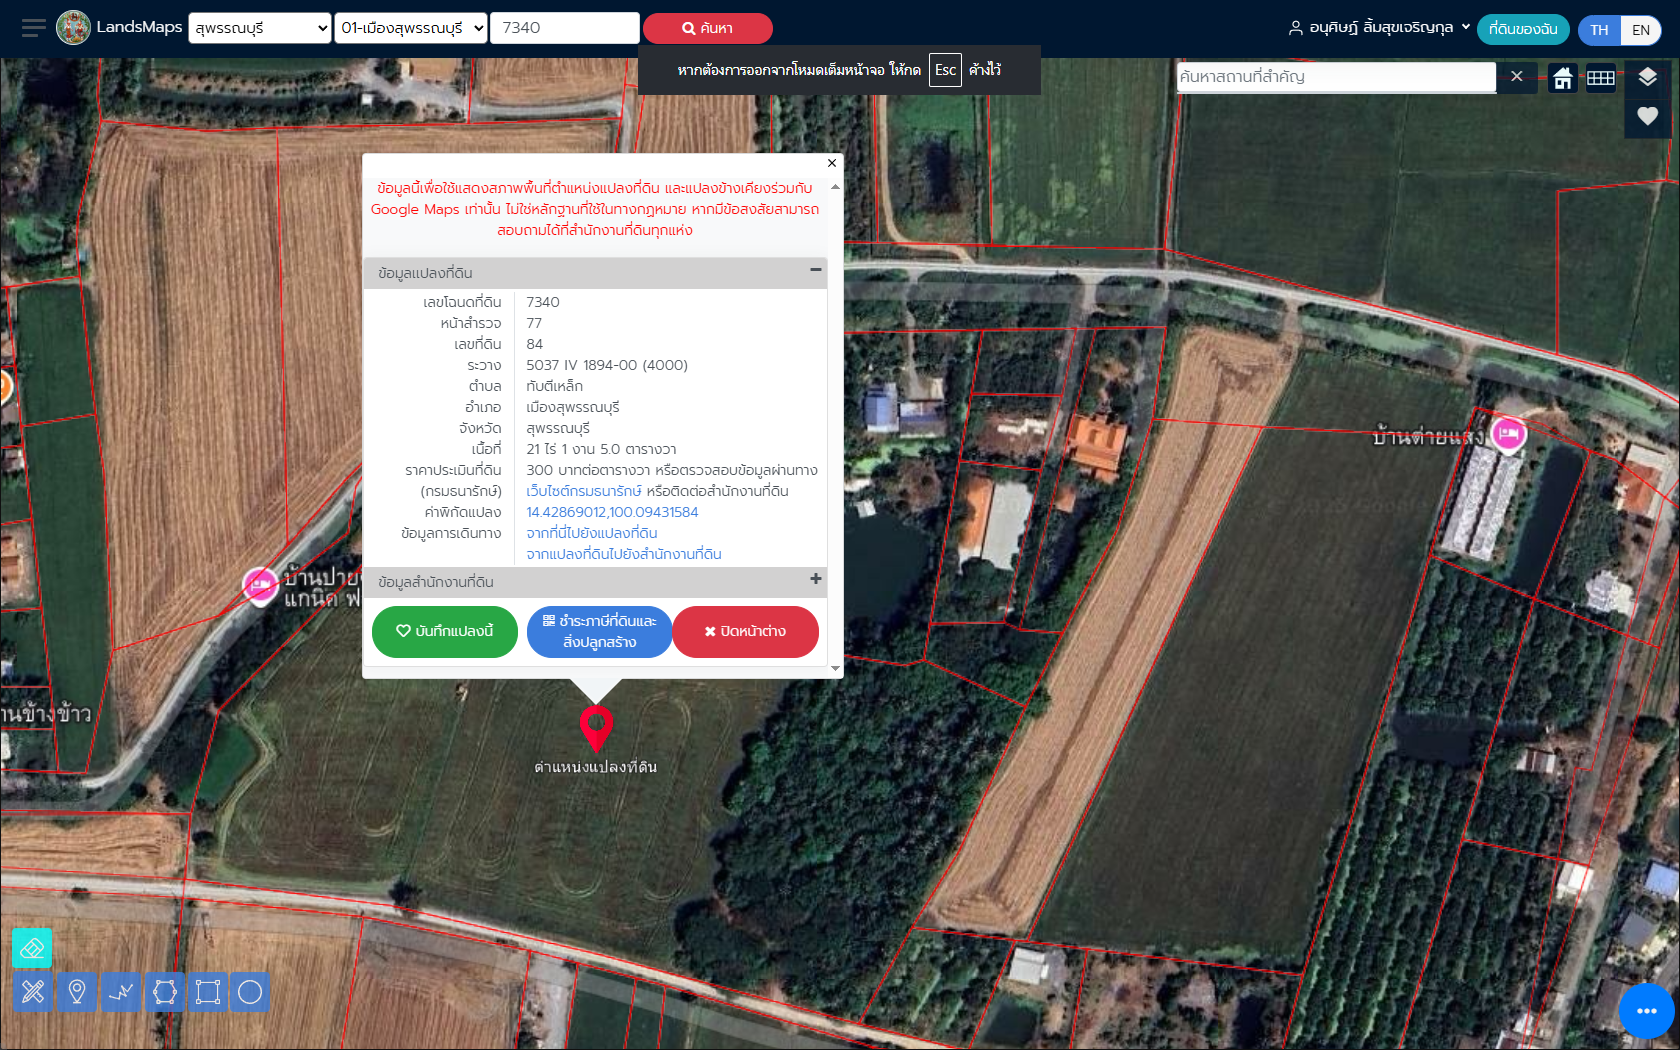The image size is (1680, 1050).
Task: Click the red ค้นหา search button
Action: click(707, 28)
